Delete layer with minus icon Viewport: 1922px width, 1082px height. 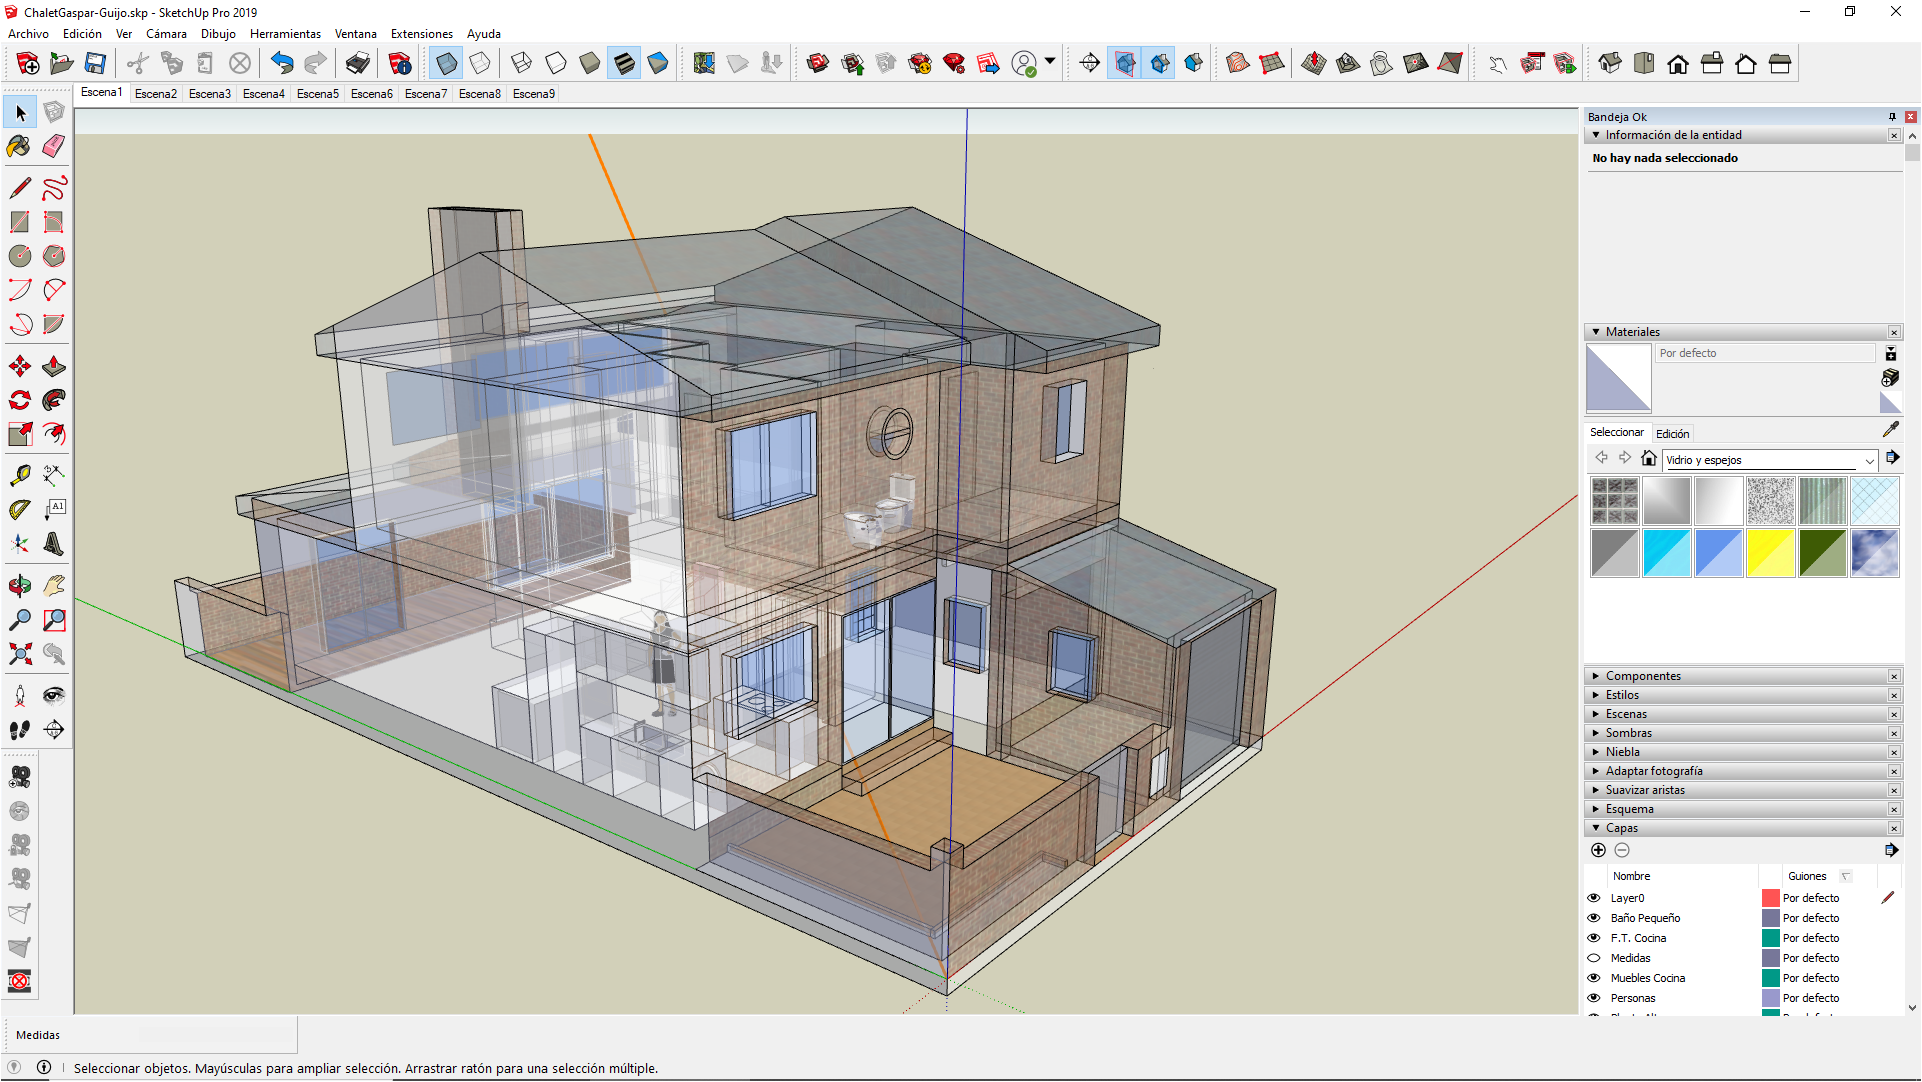(1622, 850)
